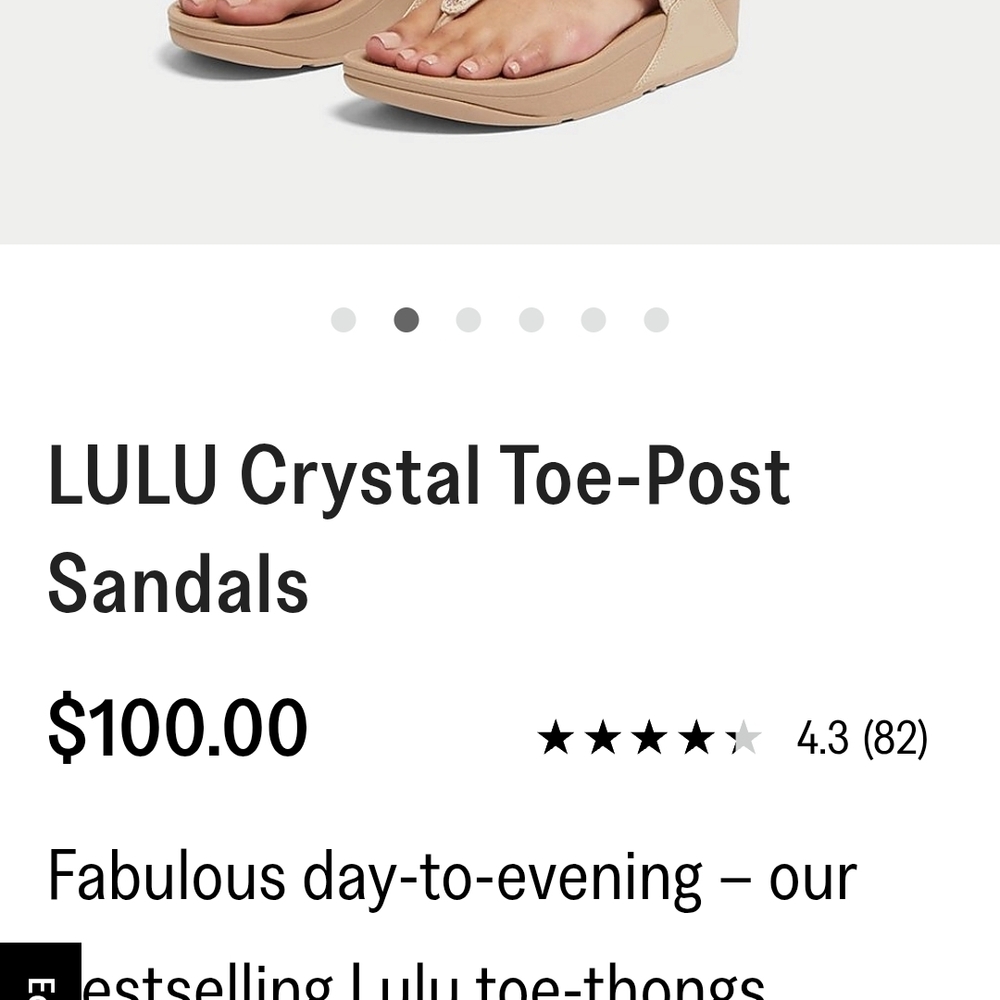
Task: Select the active second carousel dot
Action: point(407,318)
